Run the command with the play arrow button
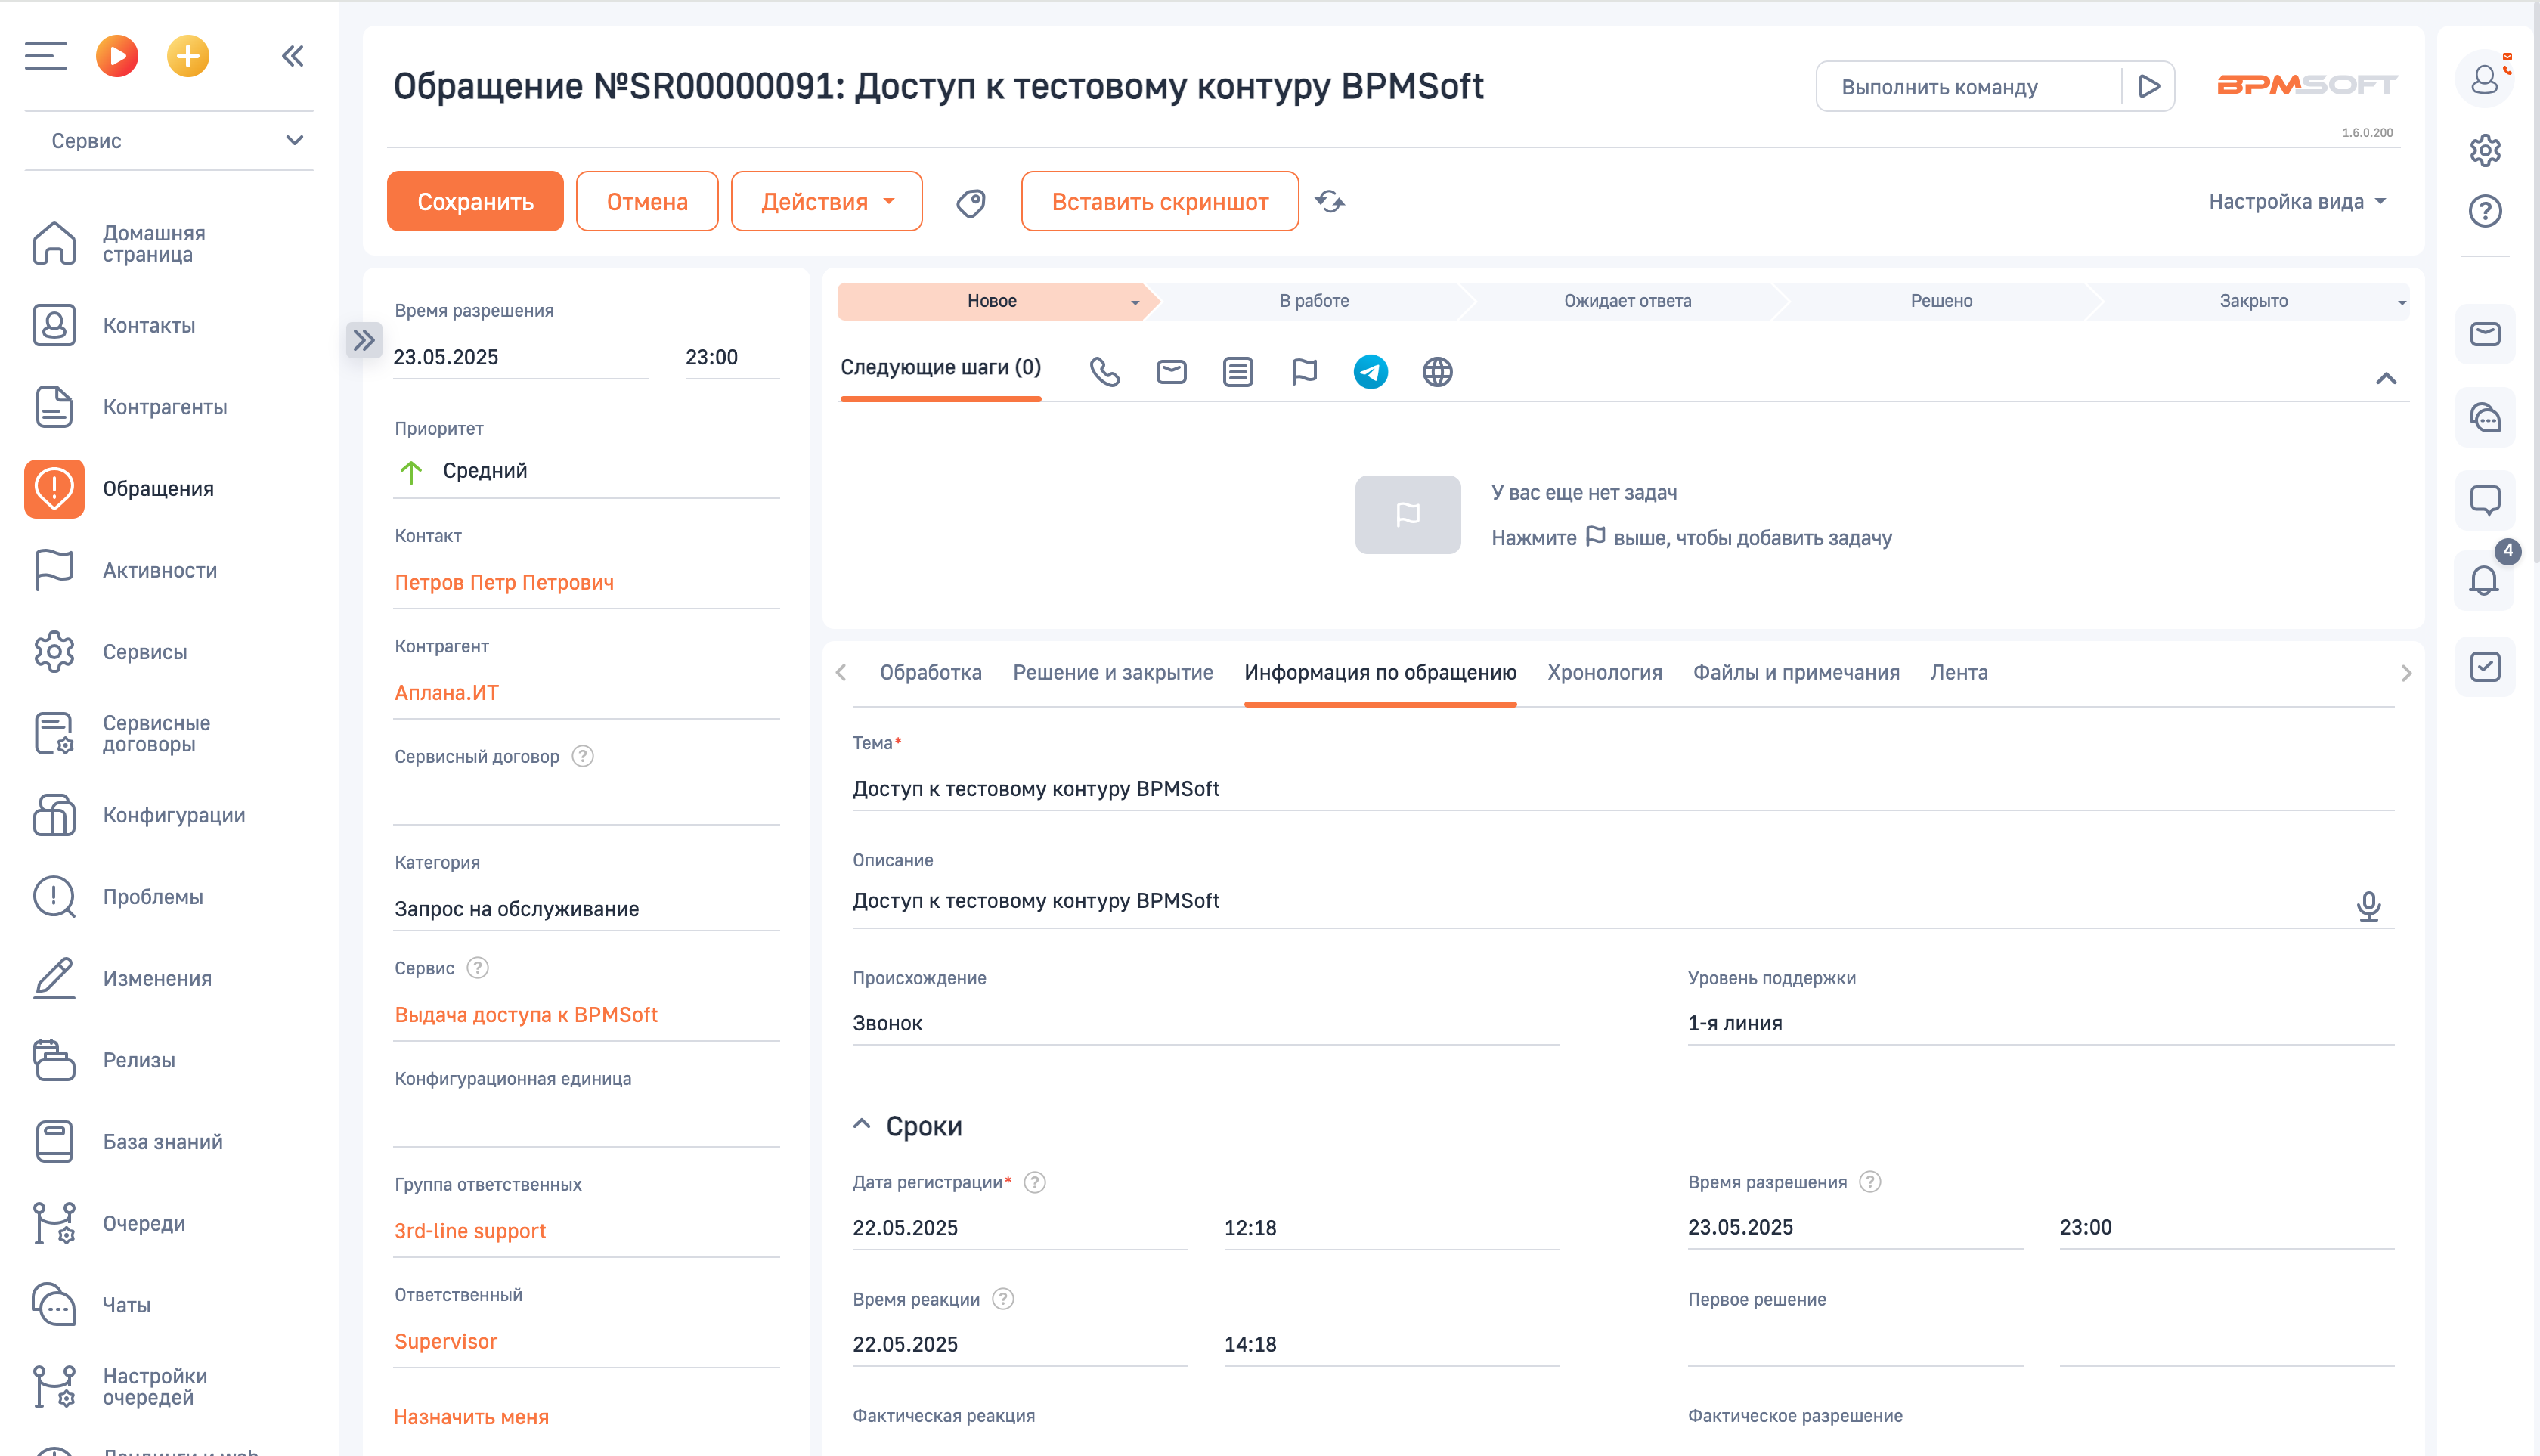2540x1456 pixels. [2148, 87]
